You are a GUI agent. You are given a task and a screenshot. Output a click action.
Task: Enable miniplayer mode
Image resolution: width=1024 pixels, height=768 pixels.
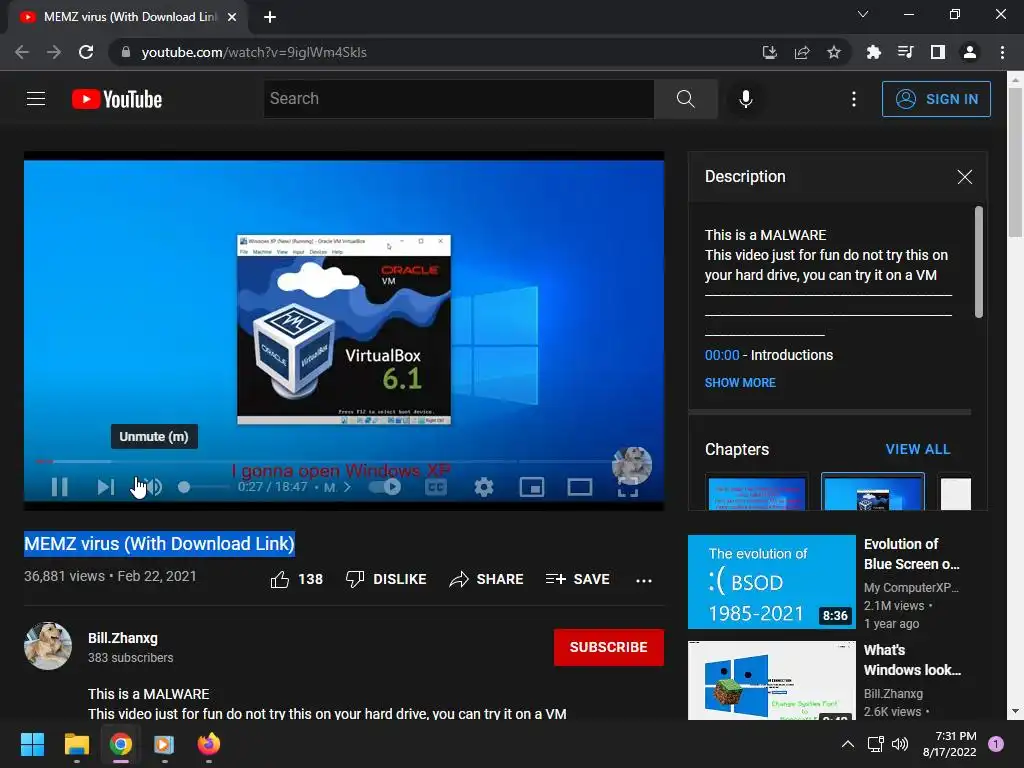coord(532,487)
